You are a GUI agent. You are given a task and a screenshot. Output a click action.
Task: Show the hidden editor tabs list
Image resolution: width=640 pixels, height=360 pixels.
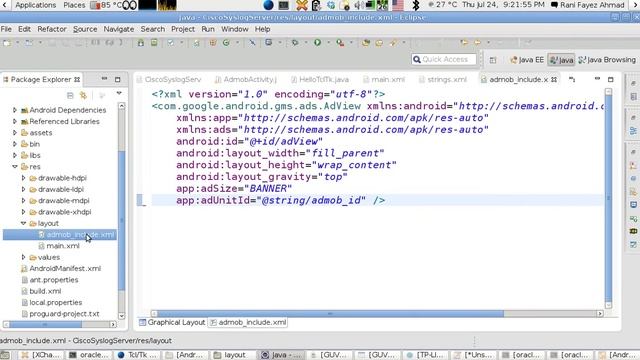[x=572, y=80]
